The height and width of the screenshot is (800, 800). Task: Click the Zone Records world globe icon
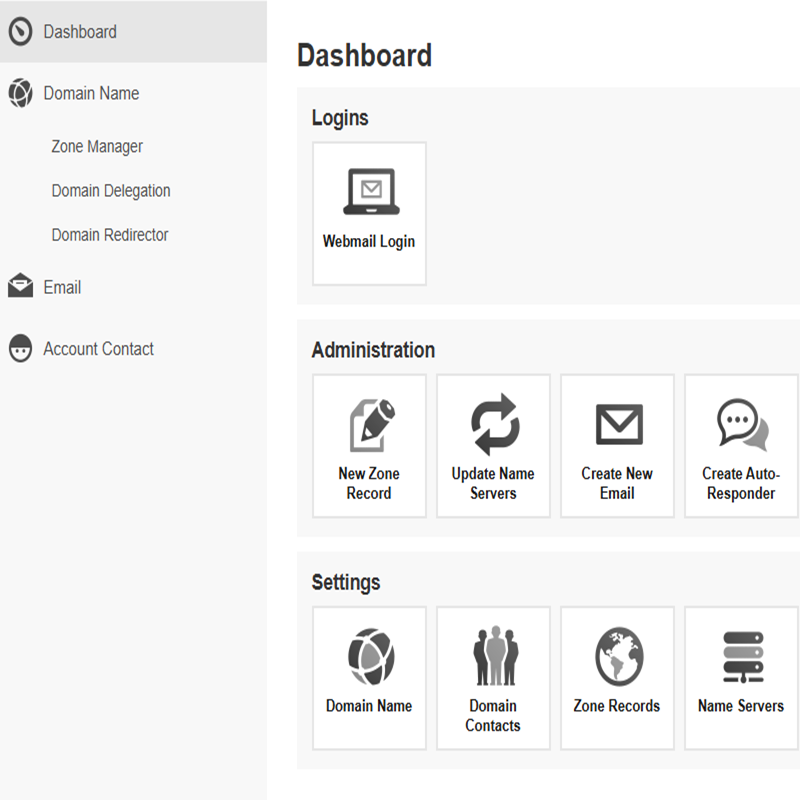point(617,657)
